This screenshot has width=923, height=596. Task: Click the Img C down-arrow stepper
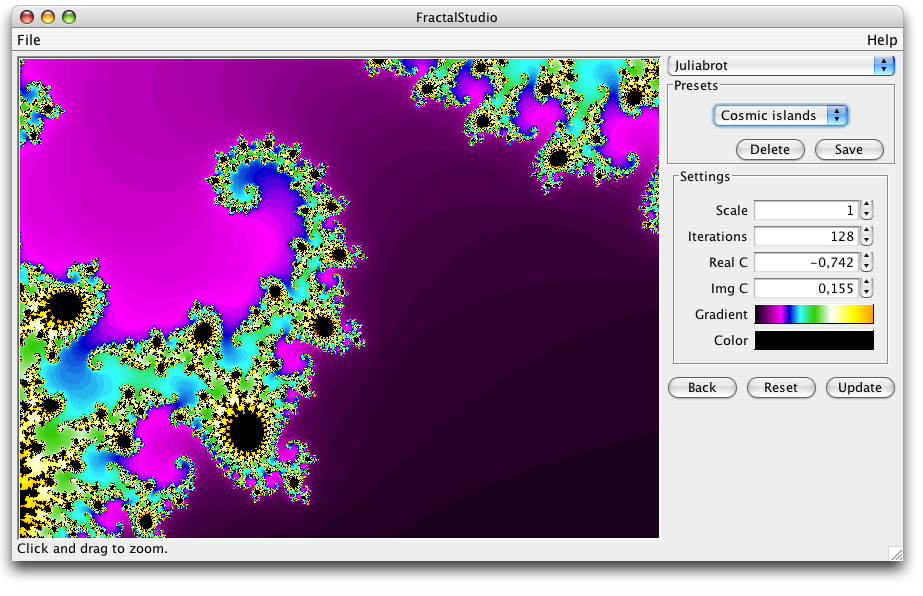click(866, 292)
